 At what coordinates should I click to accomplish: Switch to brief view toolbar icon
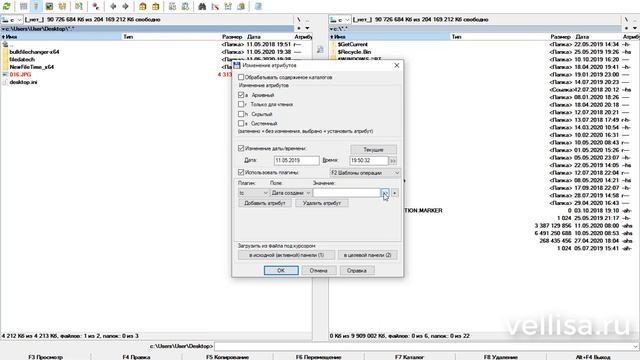[24, 6]
